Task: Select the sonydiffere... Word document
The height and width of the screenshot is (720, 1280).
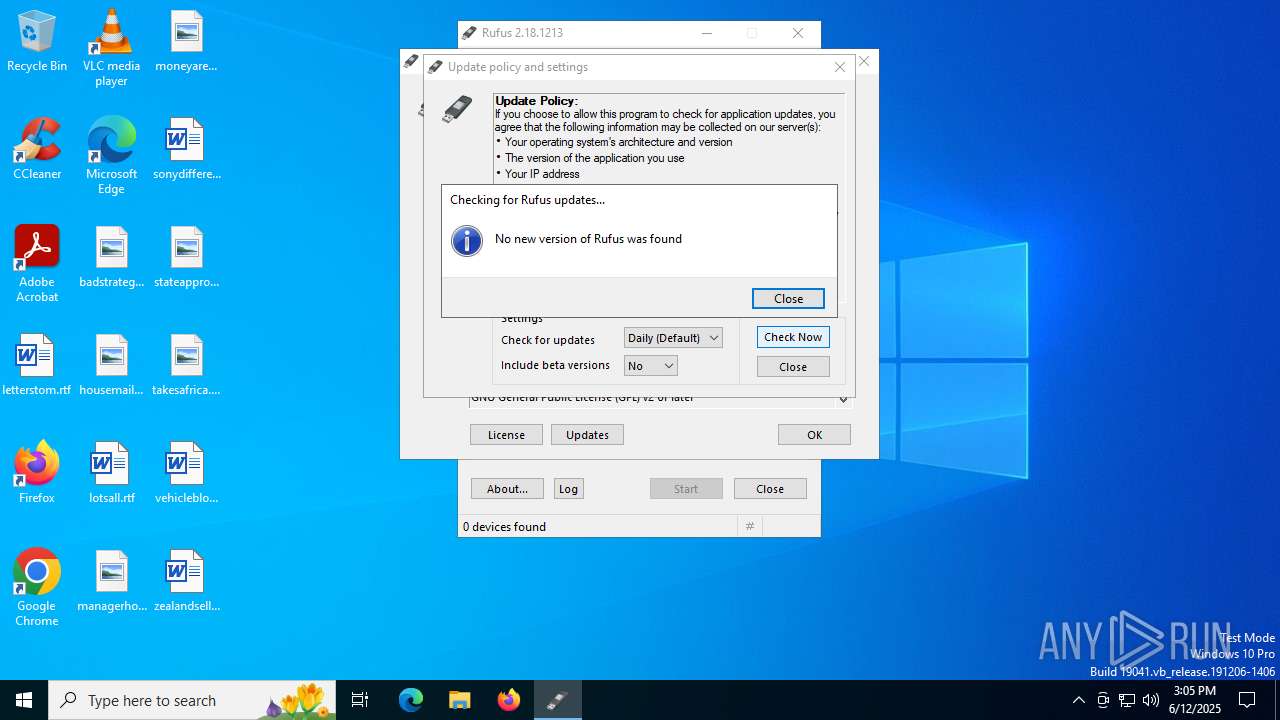Action: (x=186, y=150)
